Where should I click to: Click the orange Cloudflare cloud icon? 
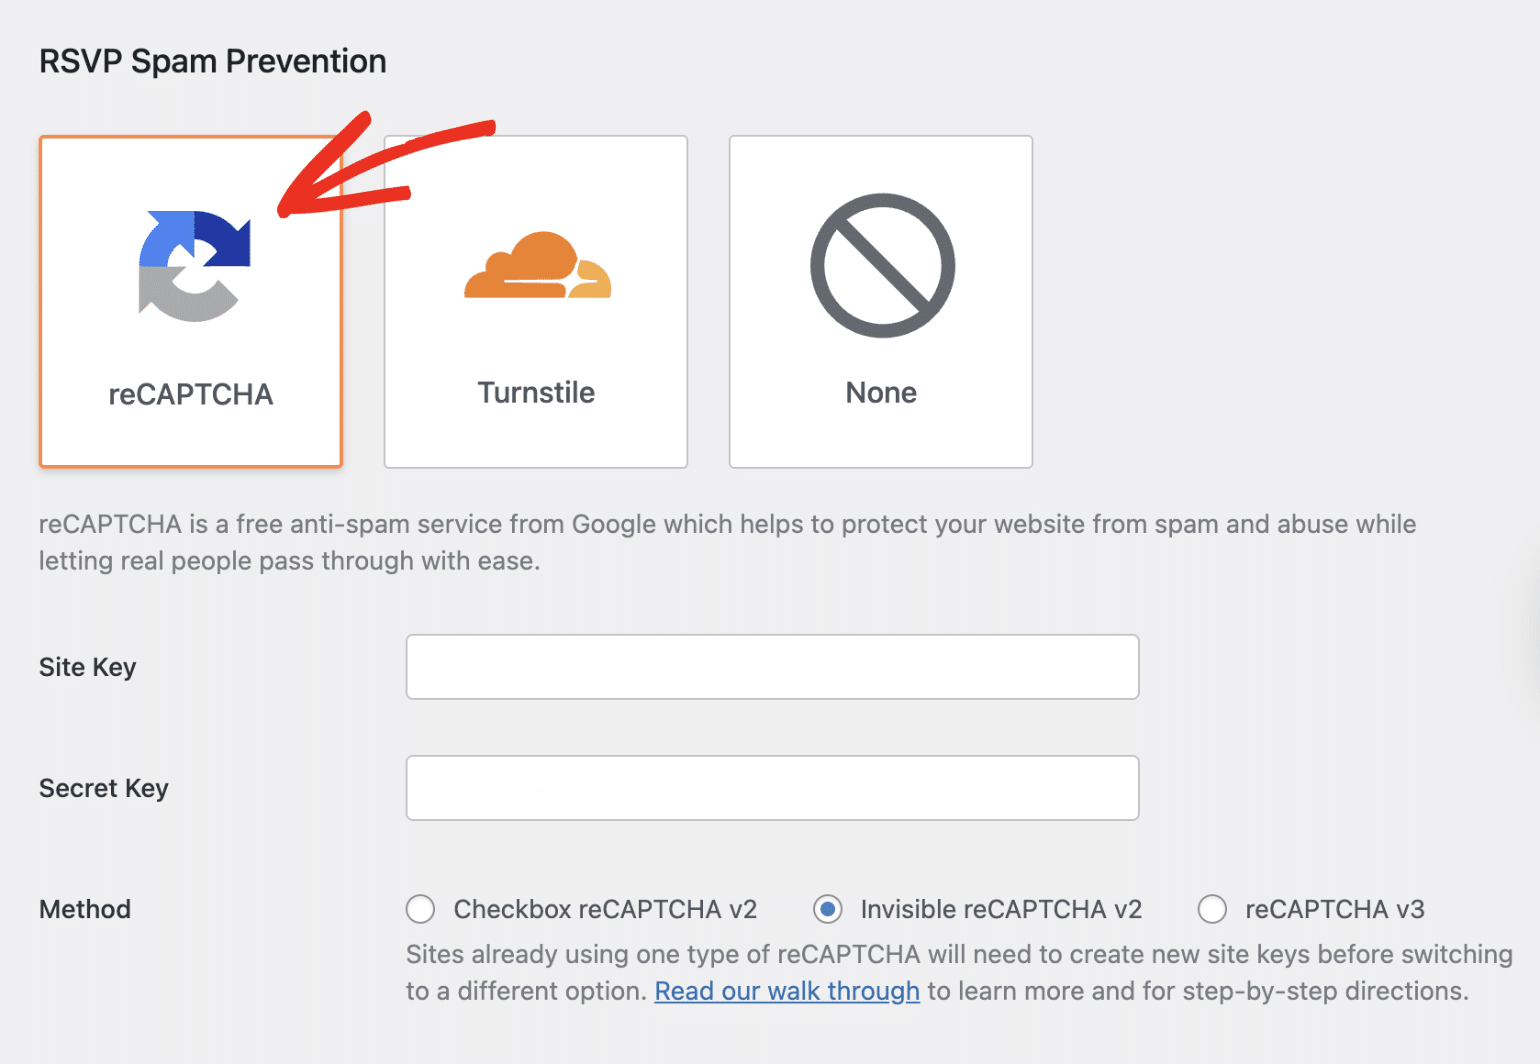tap(537, 266)
